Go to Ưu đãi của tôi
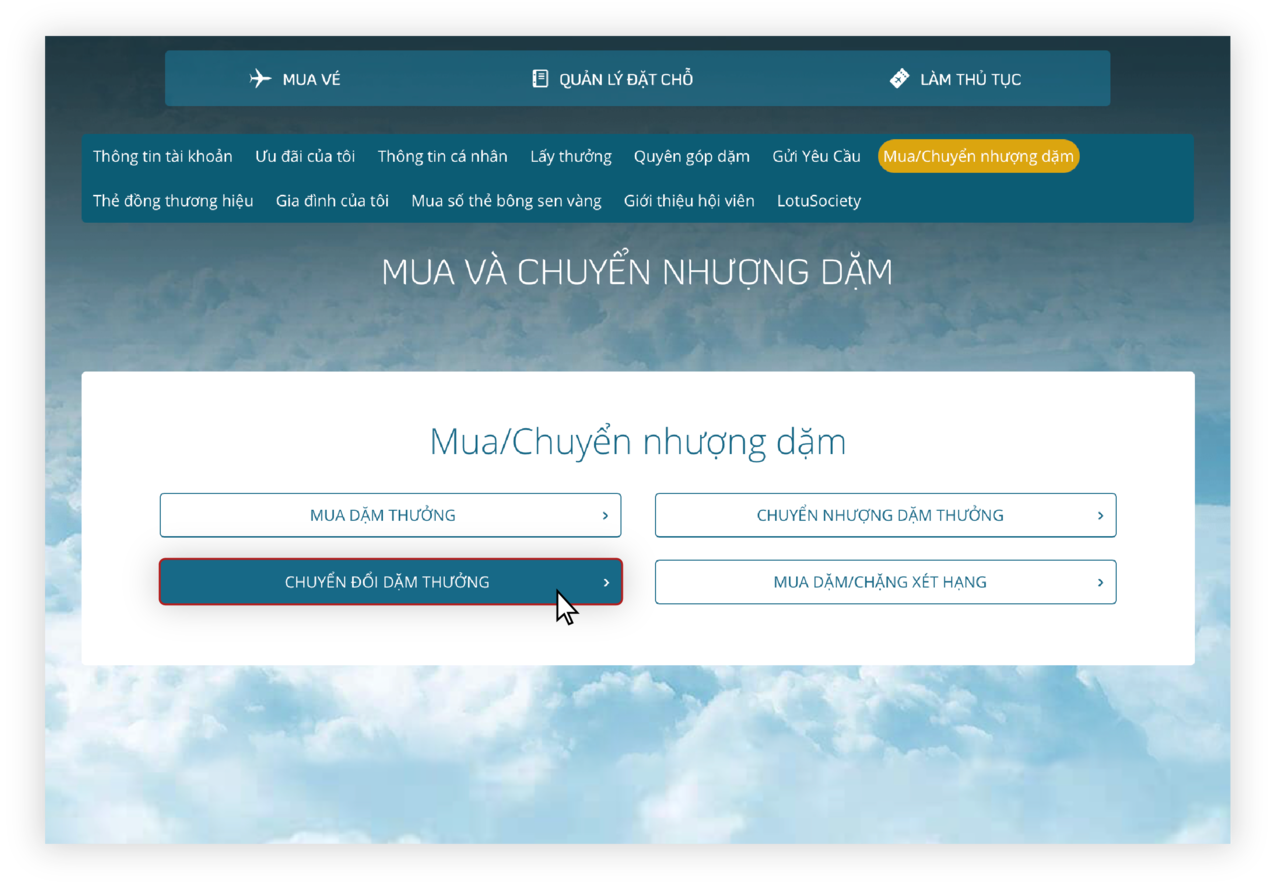Image resolution: width=1276 pixels, height=888 pixels. coord(305,156)
